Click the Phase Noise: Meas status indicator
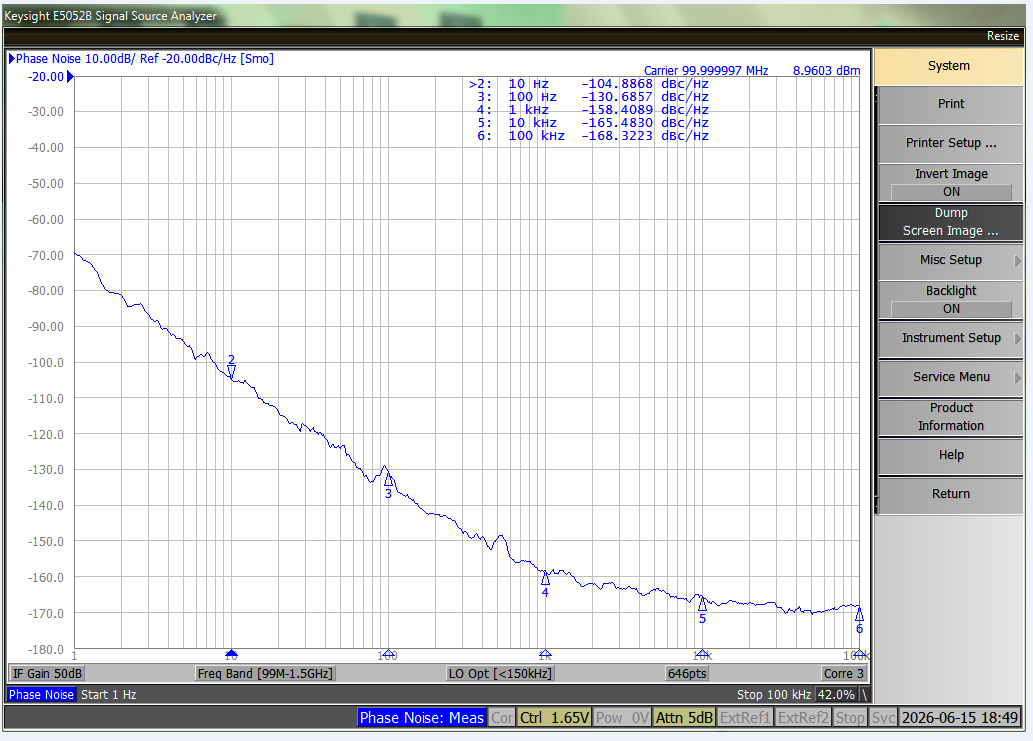This screenshot has height=741, width=1033. 422,717
